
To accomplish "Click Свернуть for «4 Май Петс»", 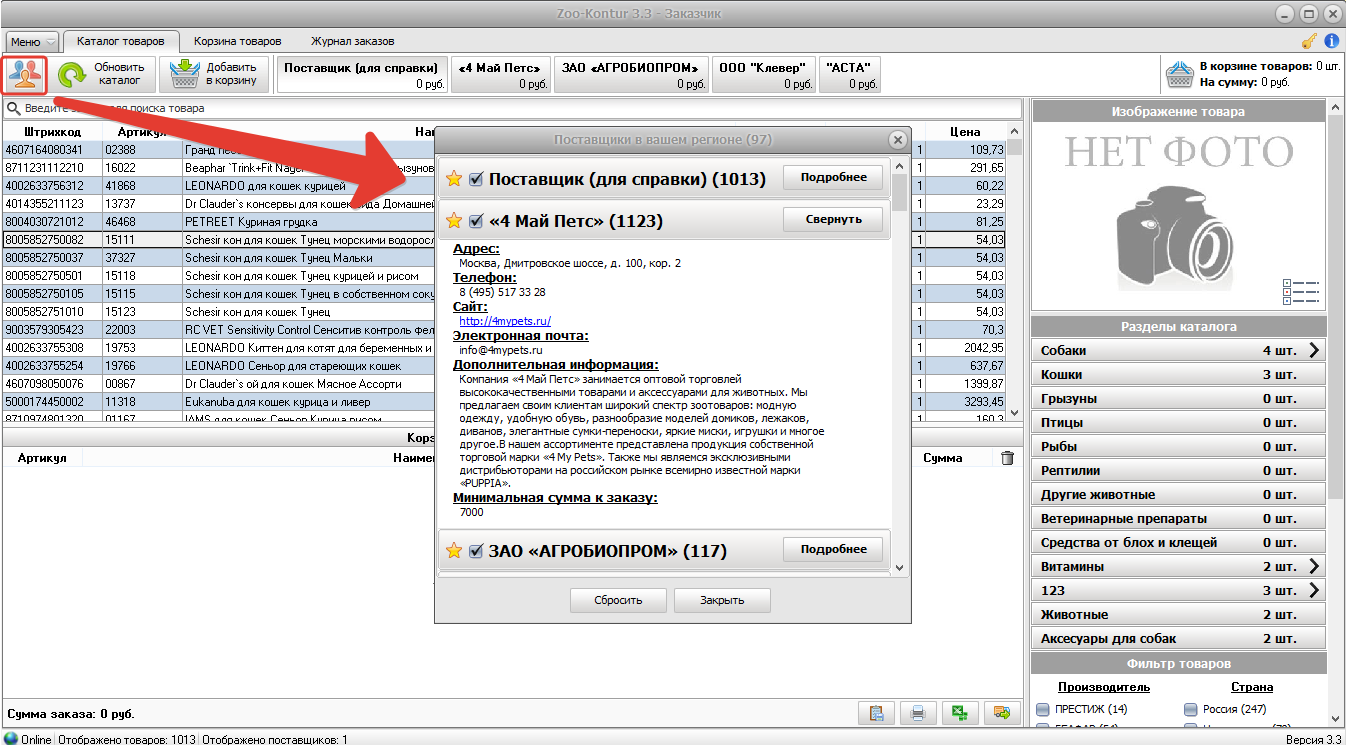I will coord(834,219).
